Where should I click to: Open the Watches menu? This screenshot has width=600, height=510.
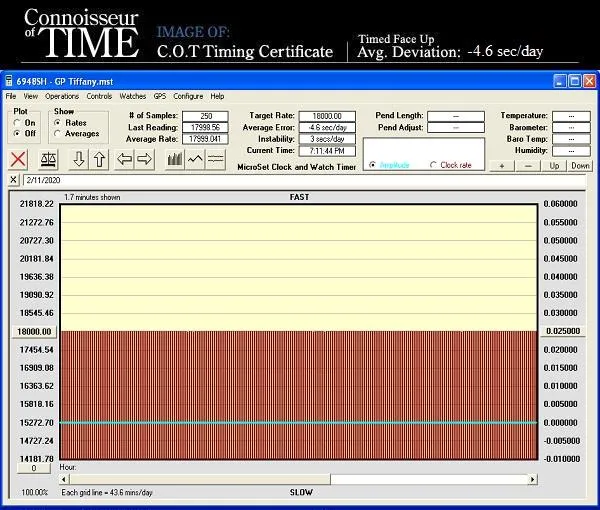(x=133, y=96)
